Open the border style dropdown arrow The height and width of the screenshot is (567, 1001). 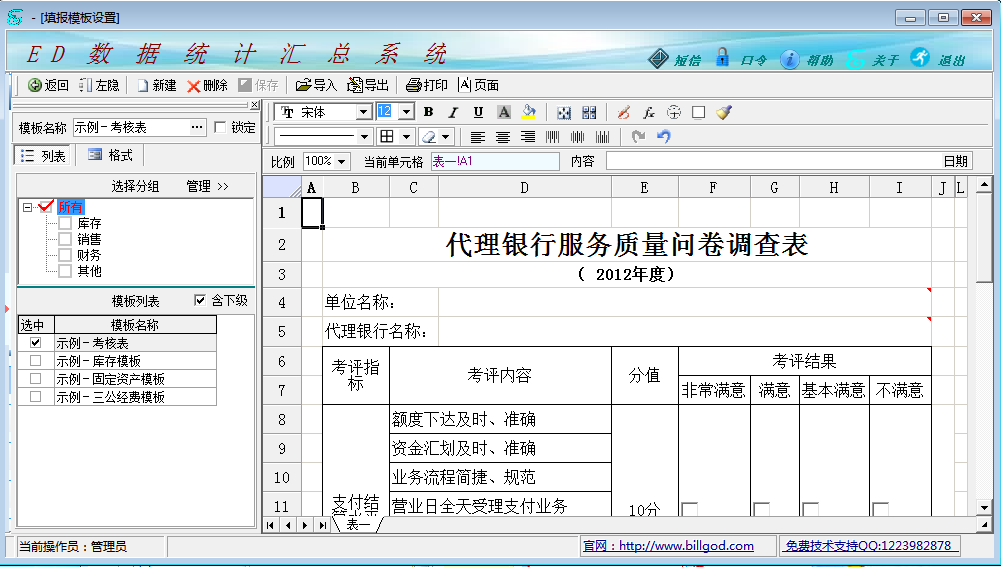(x=405, y=137)
